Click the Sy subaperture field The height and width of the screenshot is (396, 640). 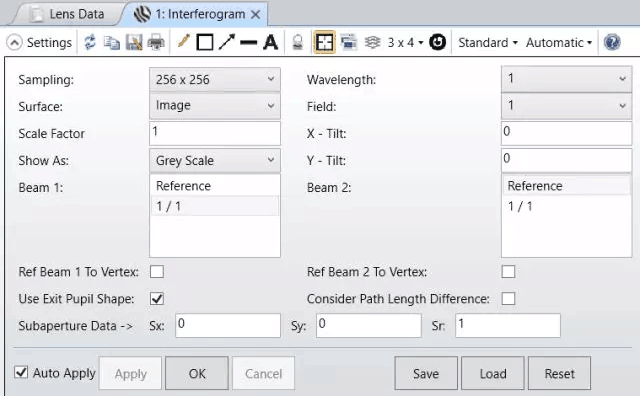369,325
